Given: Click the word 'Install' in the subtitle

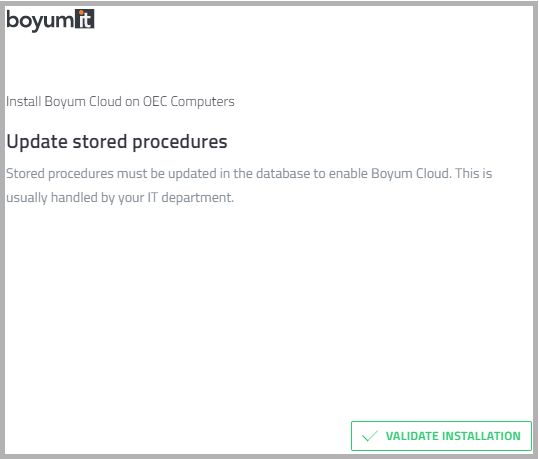Looking at the screenshot, I should pyautogui.click(x=24, y=101).
